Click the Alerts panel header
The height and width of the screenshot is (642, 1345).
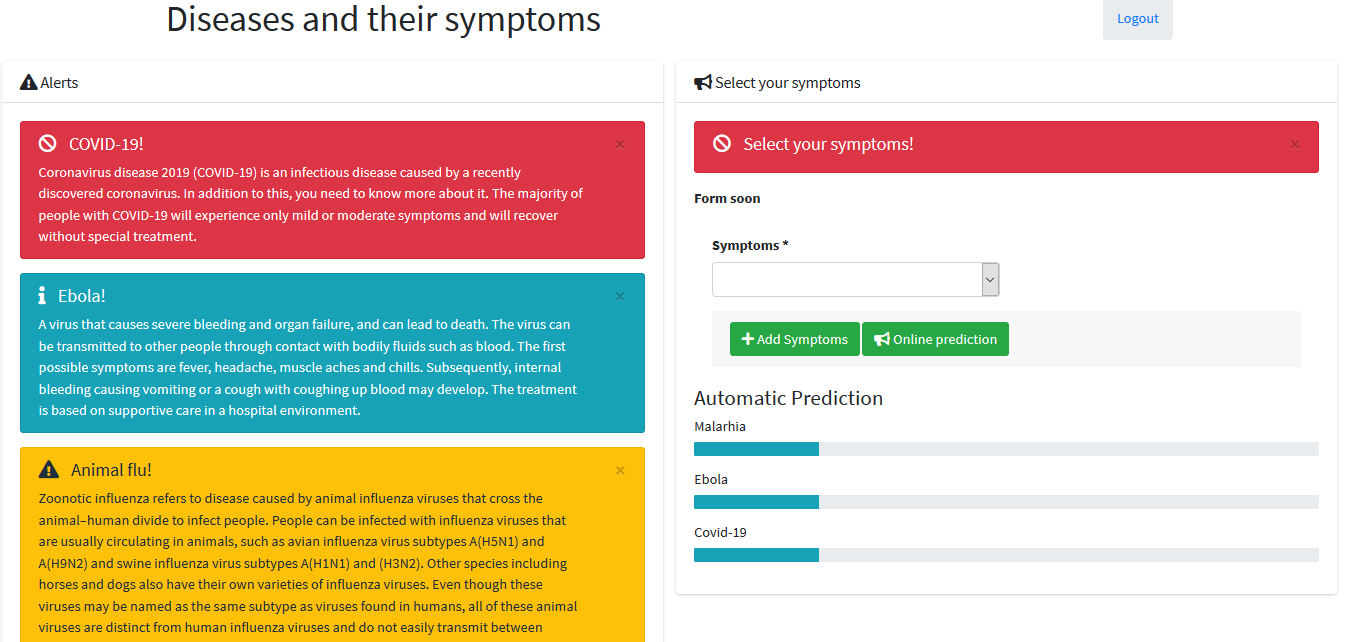click(x=332, y=83)
